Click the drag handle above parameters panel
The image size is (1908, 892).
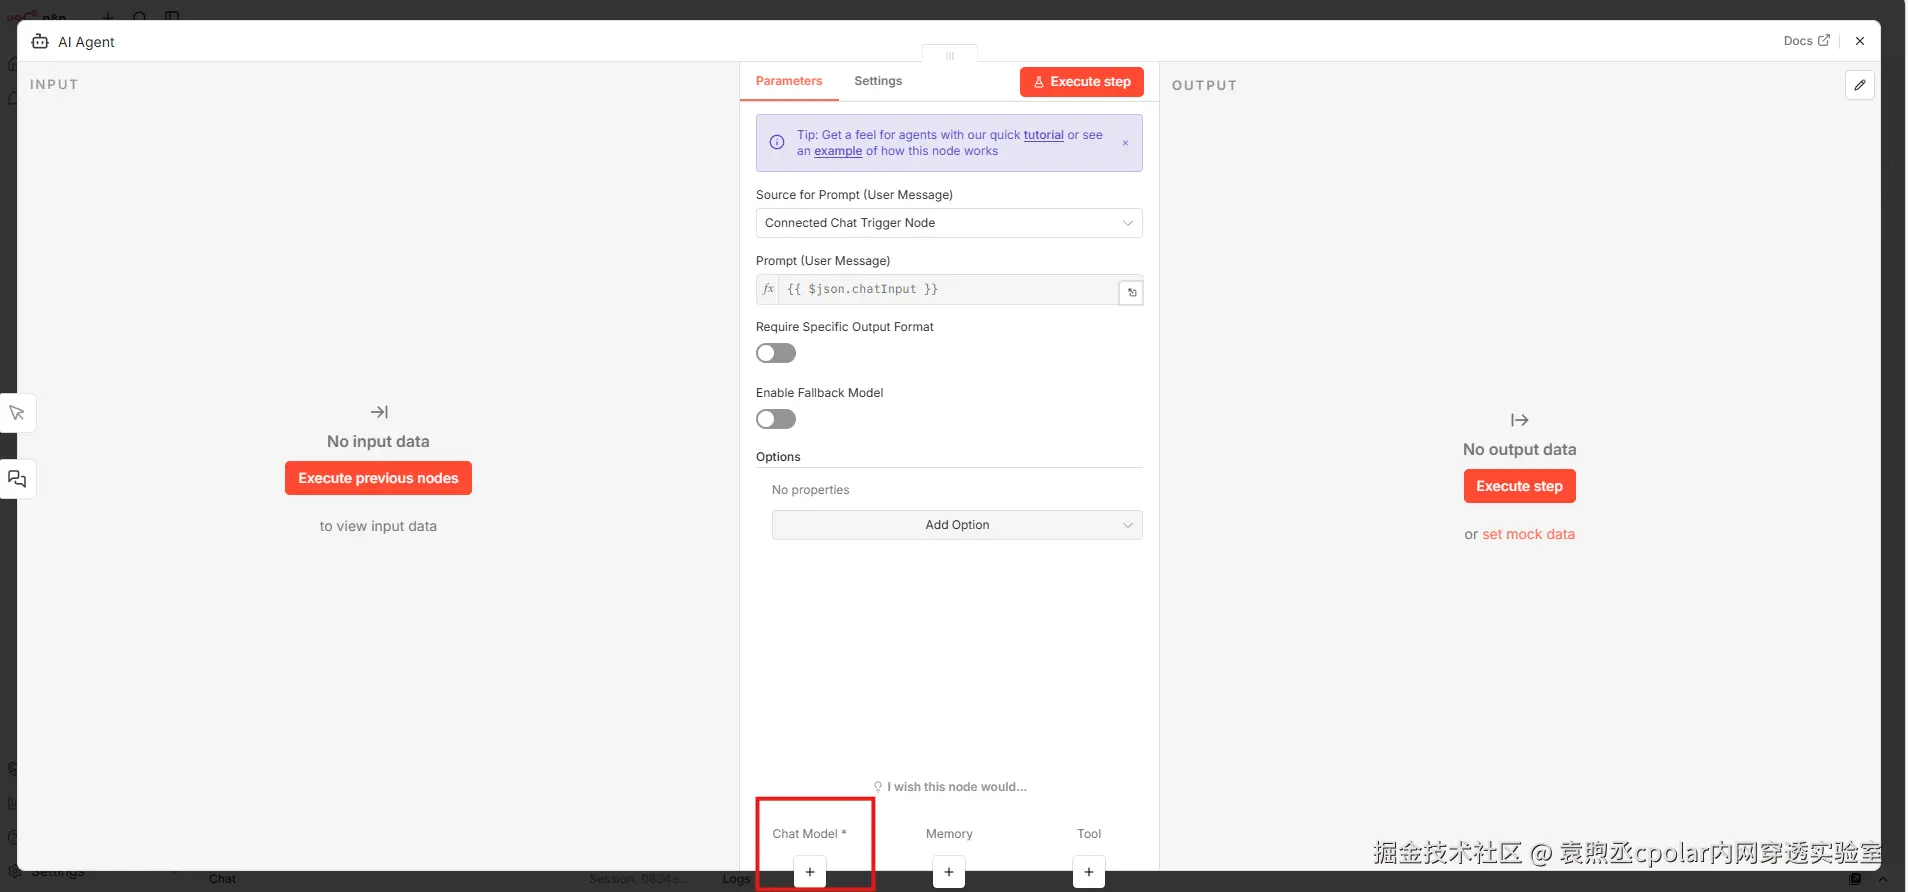click(949, 56)
